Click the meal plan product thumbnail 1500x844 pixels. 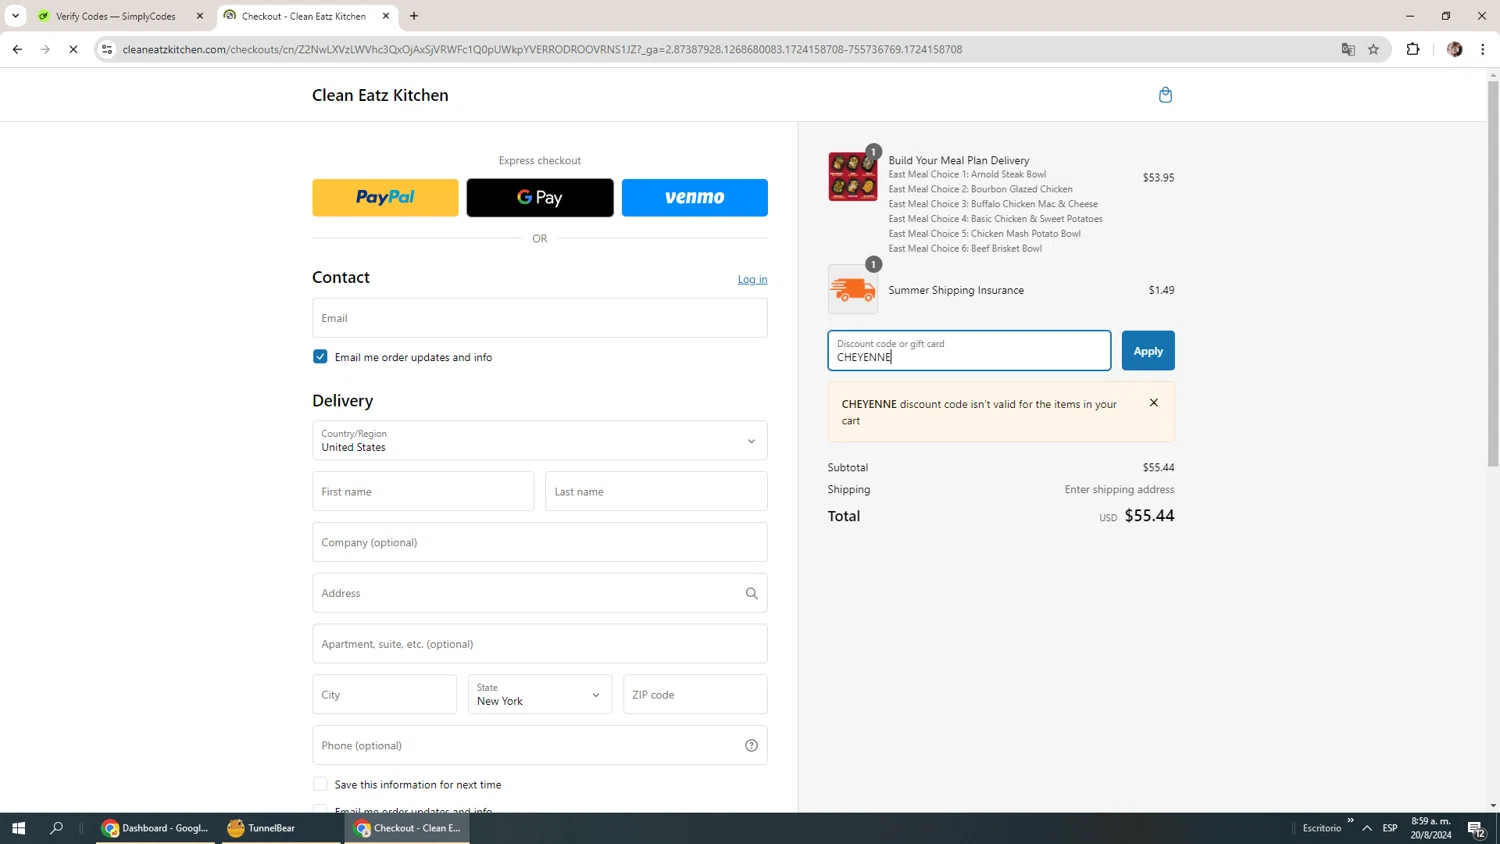coord(852,176)
